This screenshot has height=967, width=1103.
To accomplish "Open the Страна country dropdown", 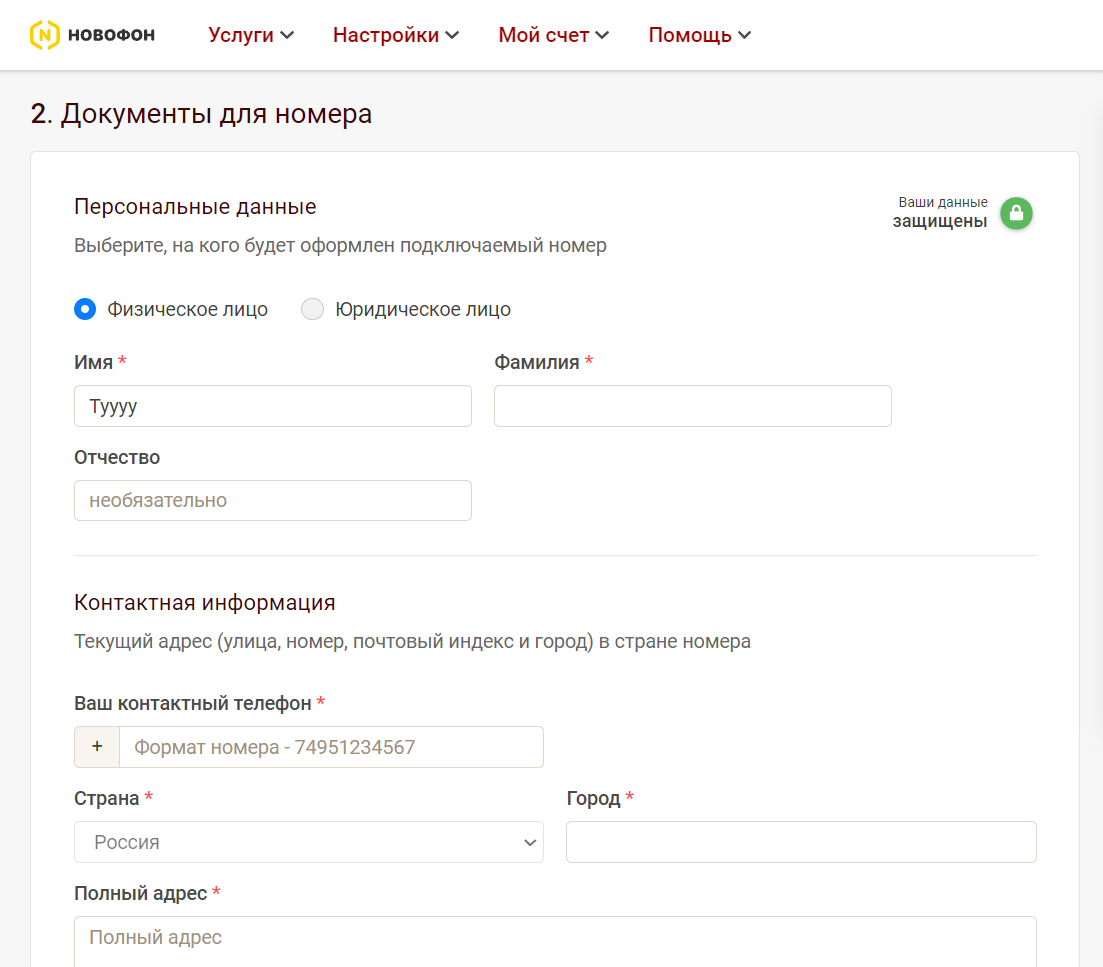I will coord(308,842).
